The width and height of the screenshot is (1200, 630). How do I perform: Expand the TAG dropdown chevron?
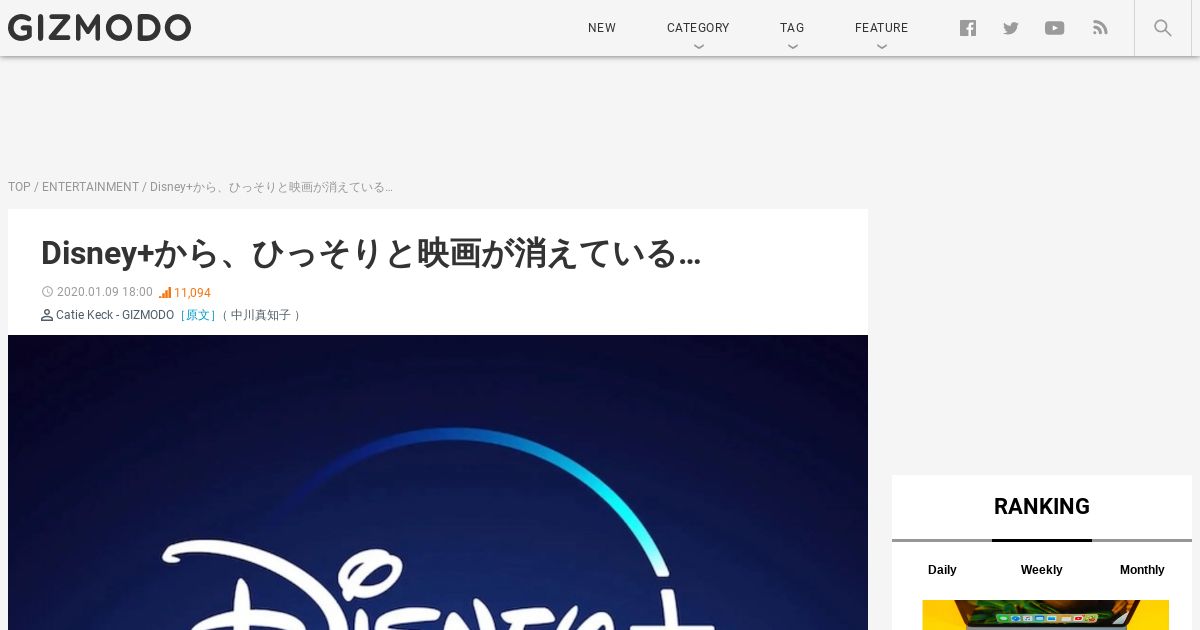click(792, 46)
